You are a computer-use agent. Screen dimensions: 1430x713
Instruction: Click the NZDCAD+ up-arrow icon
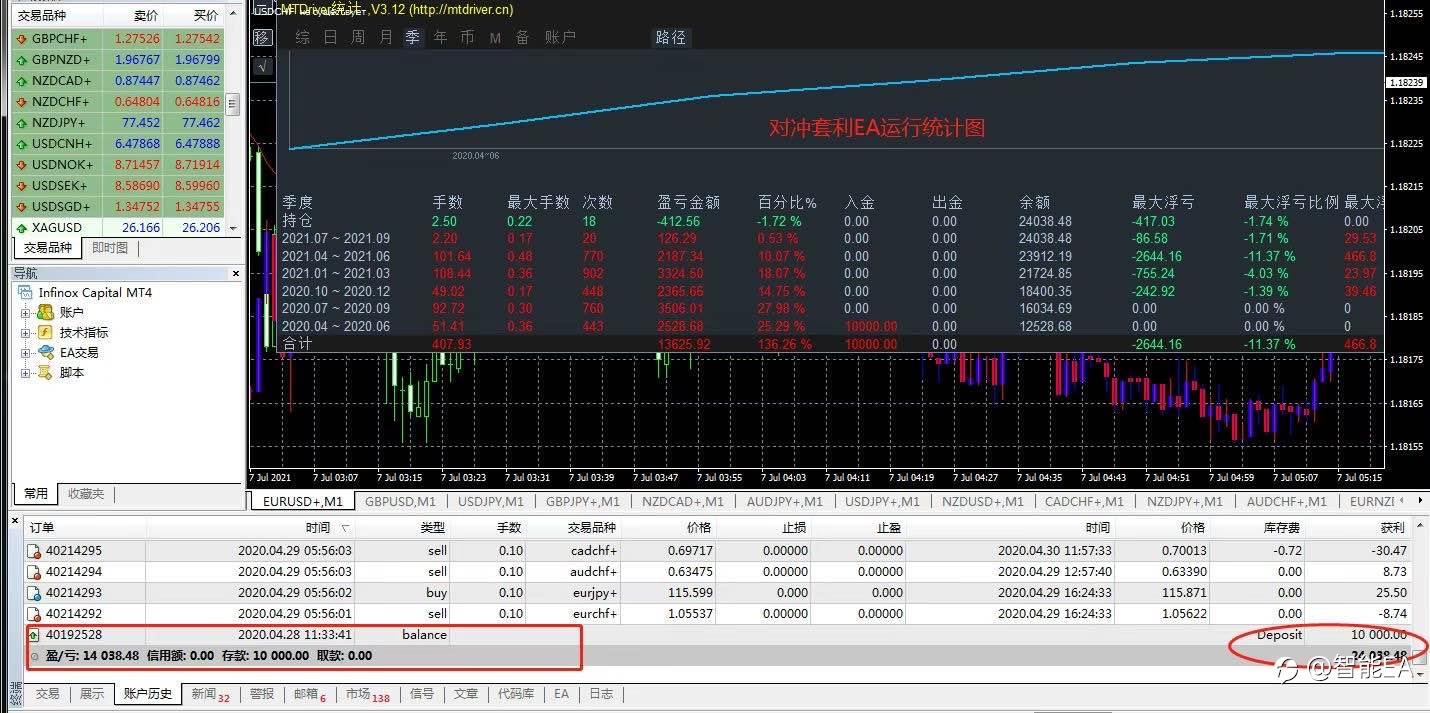[21, 81]
